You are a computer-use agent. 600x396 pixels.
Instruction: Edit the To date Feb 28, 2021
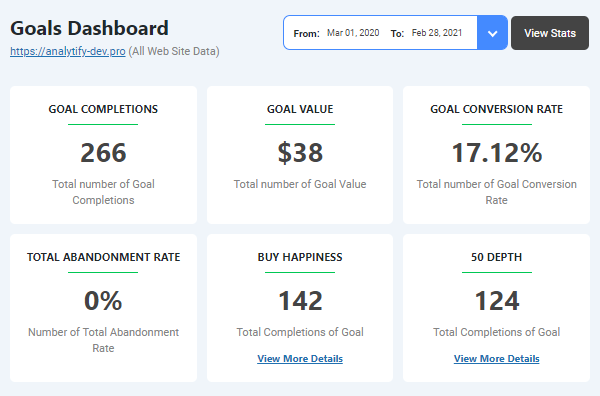(x=437, y=33)
